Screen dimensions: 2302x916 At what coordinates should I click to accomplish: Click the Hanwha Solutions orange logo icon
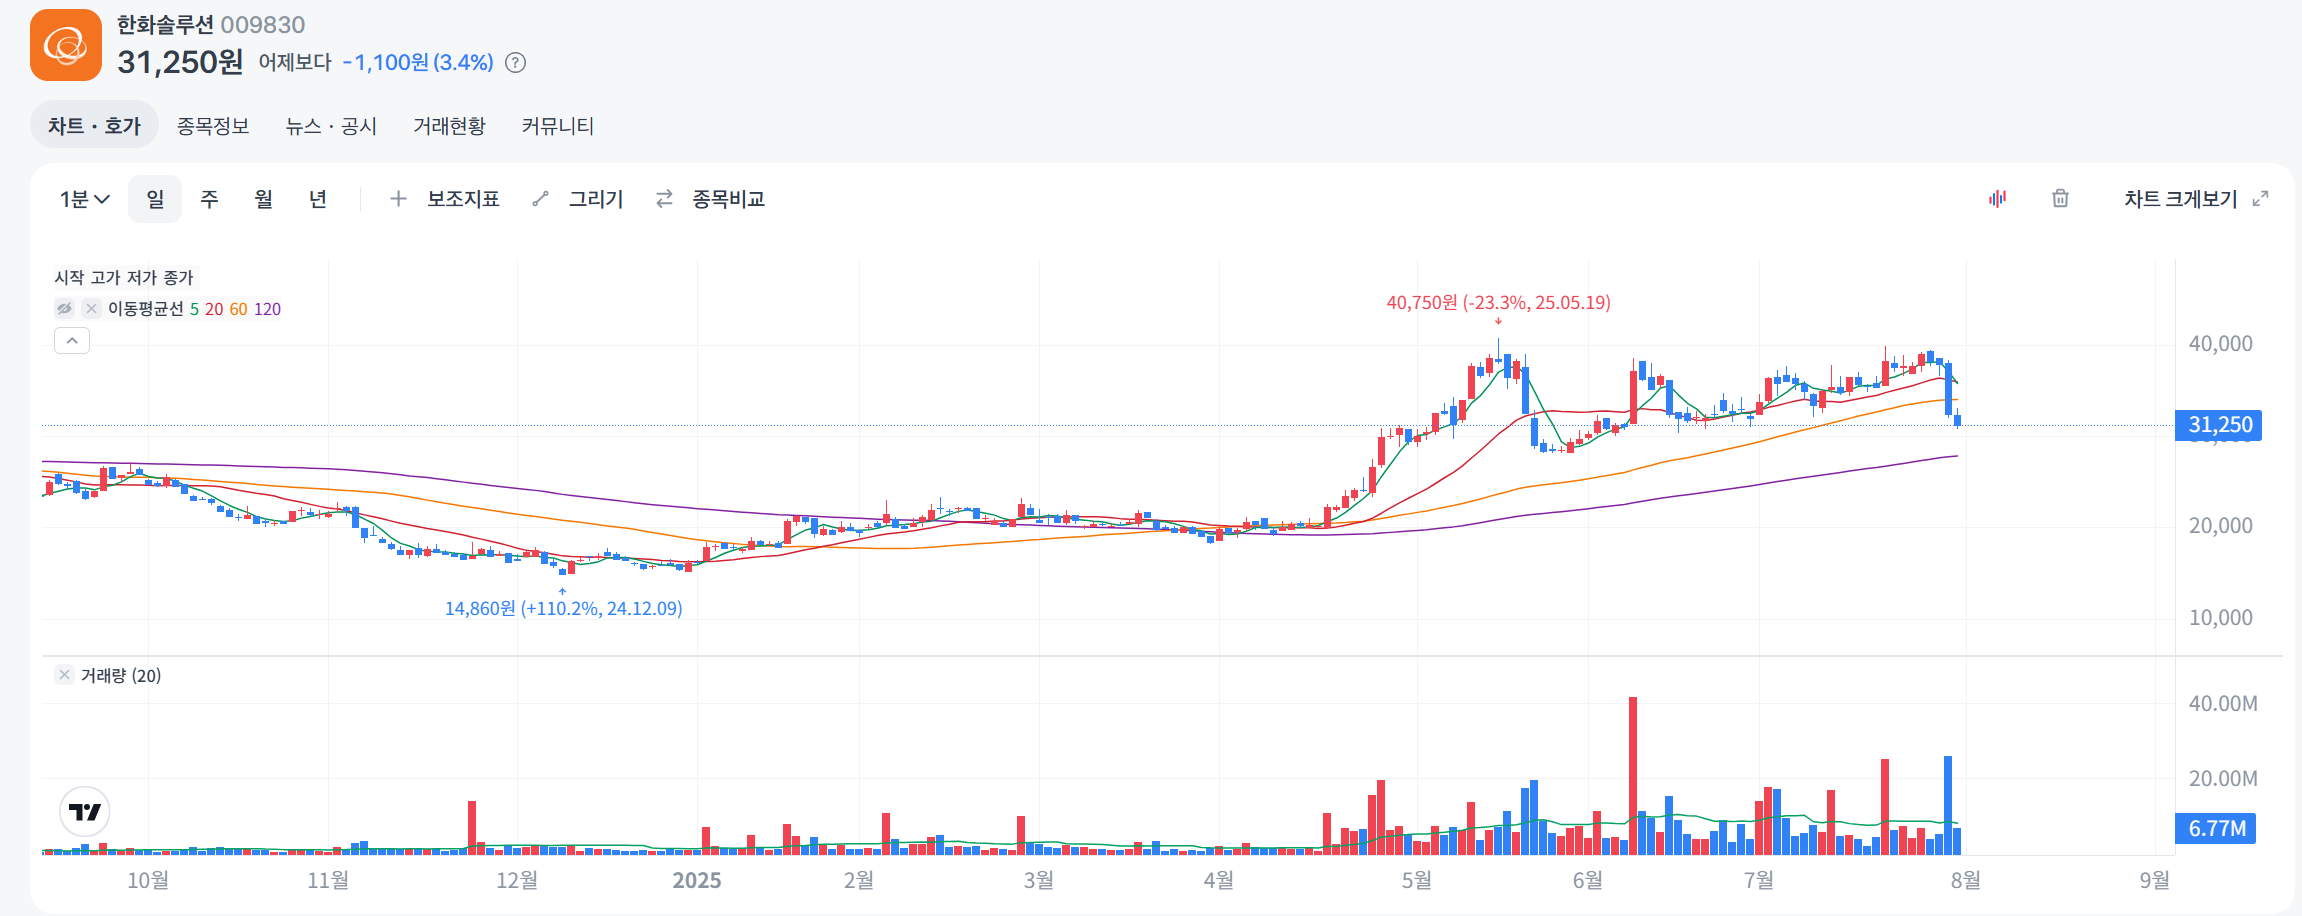click(66, 45)
